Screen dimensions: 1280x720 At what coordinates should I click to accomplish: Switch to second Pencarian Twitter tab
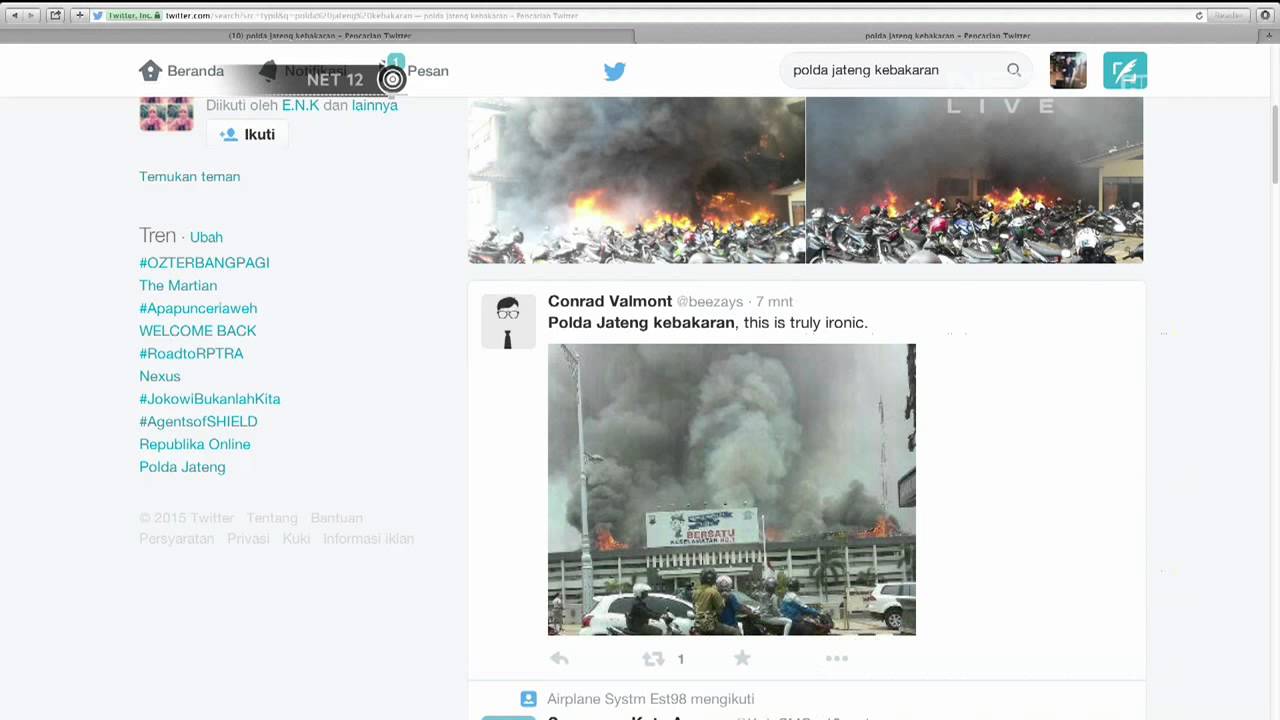coord(948,36)
